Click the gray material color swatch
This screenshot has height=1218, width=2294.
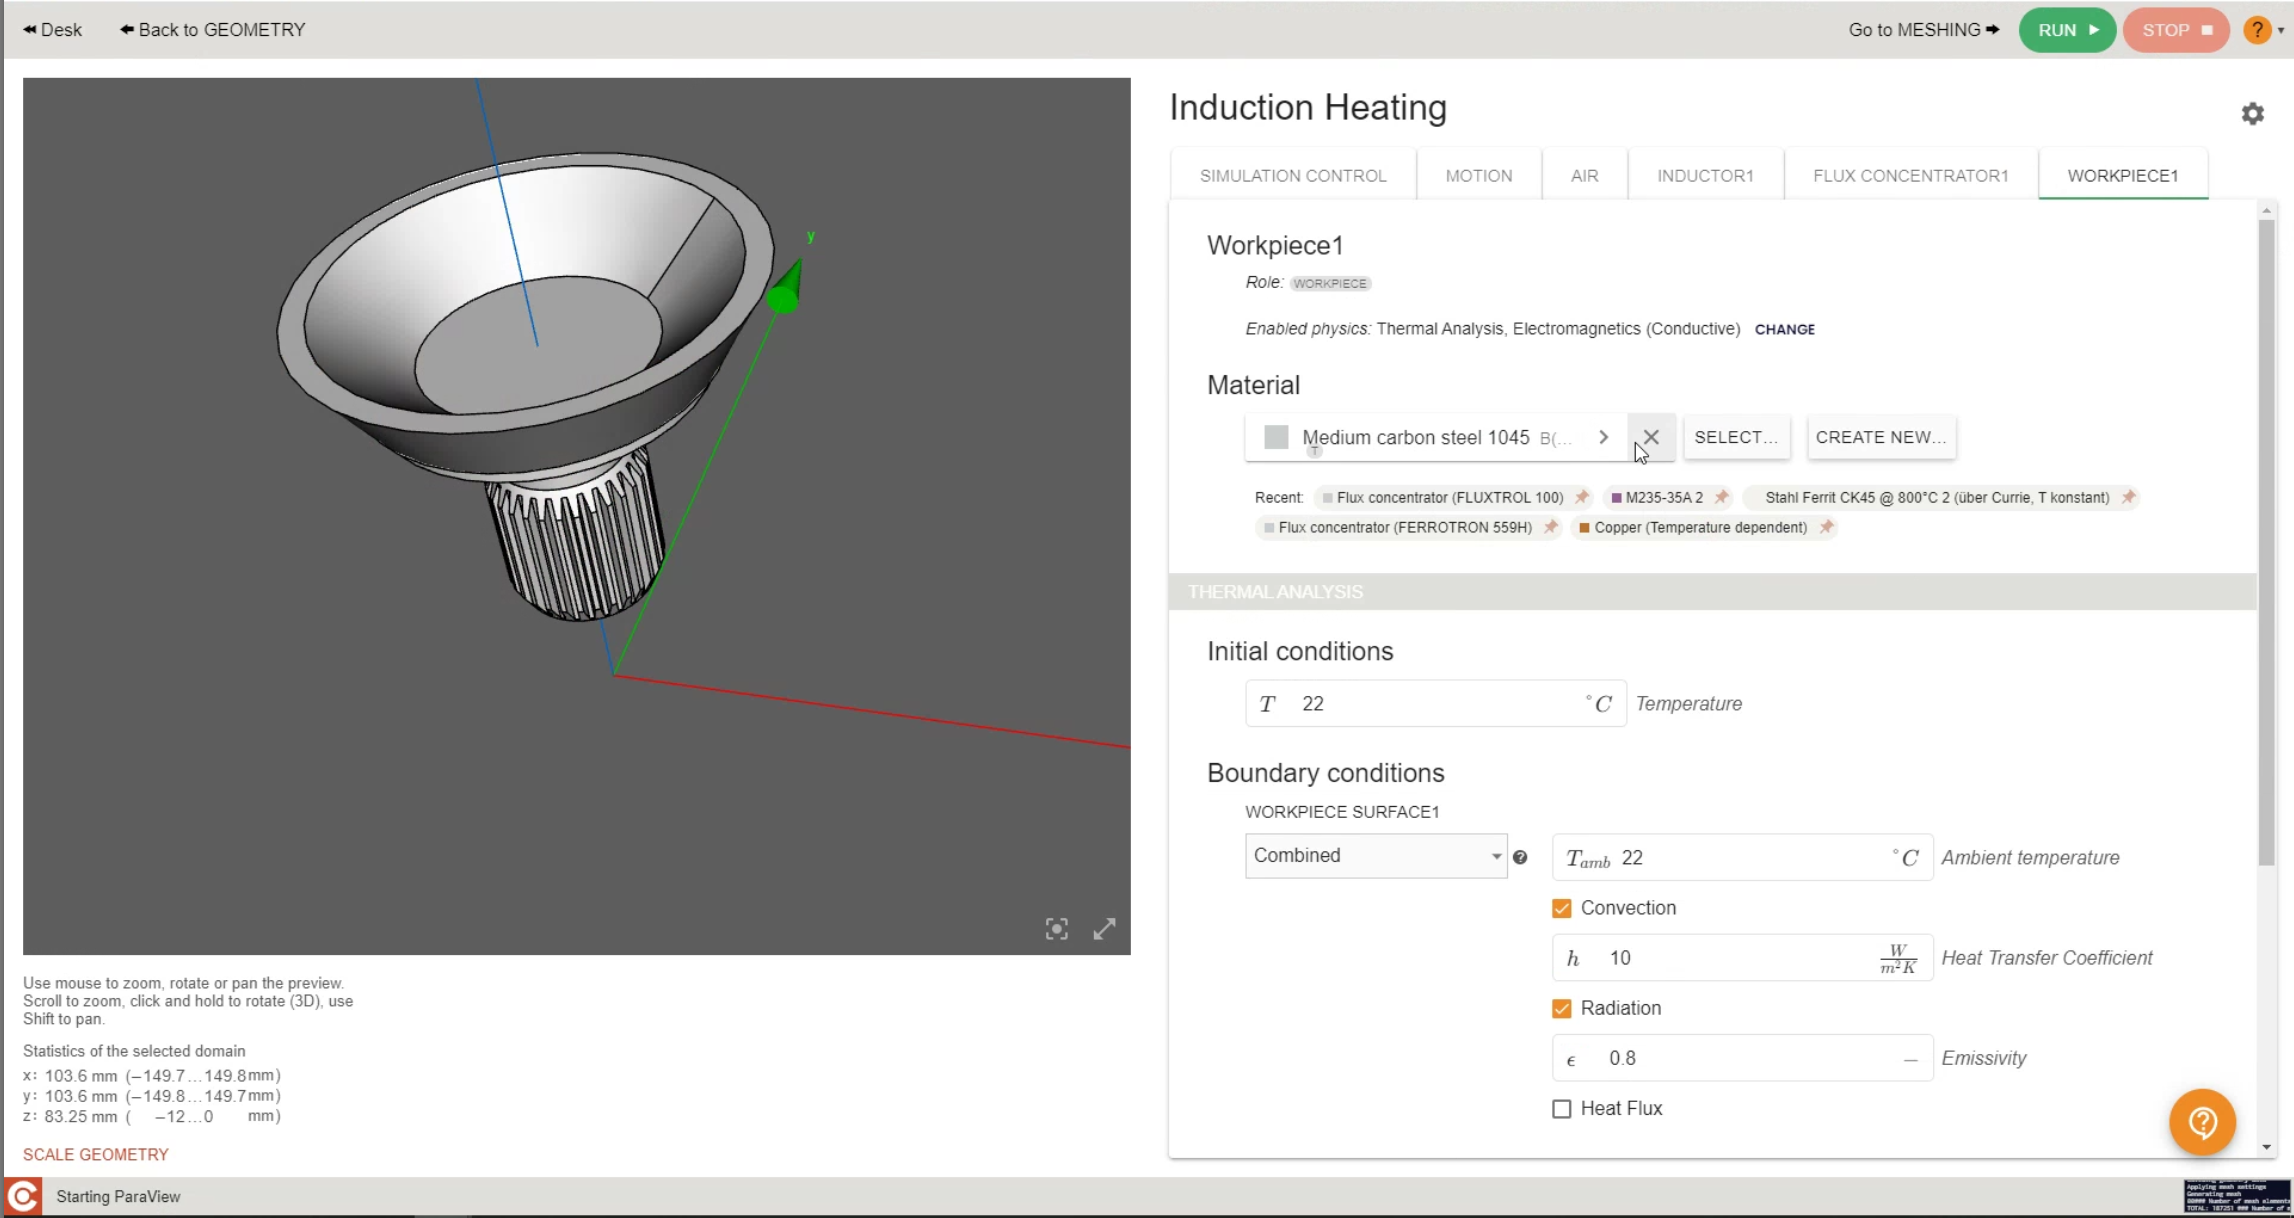pos(1276,437)
